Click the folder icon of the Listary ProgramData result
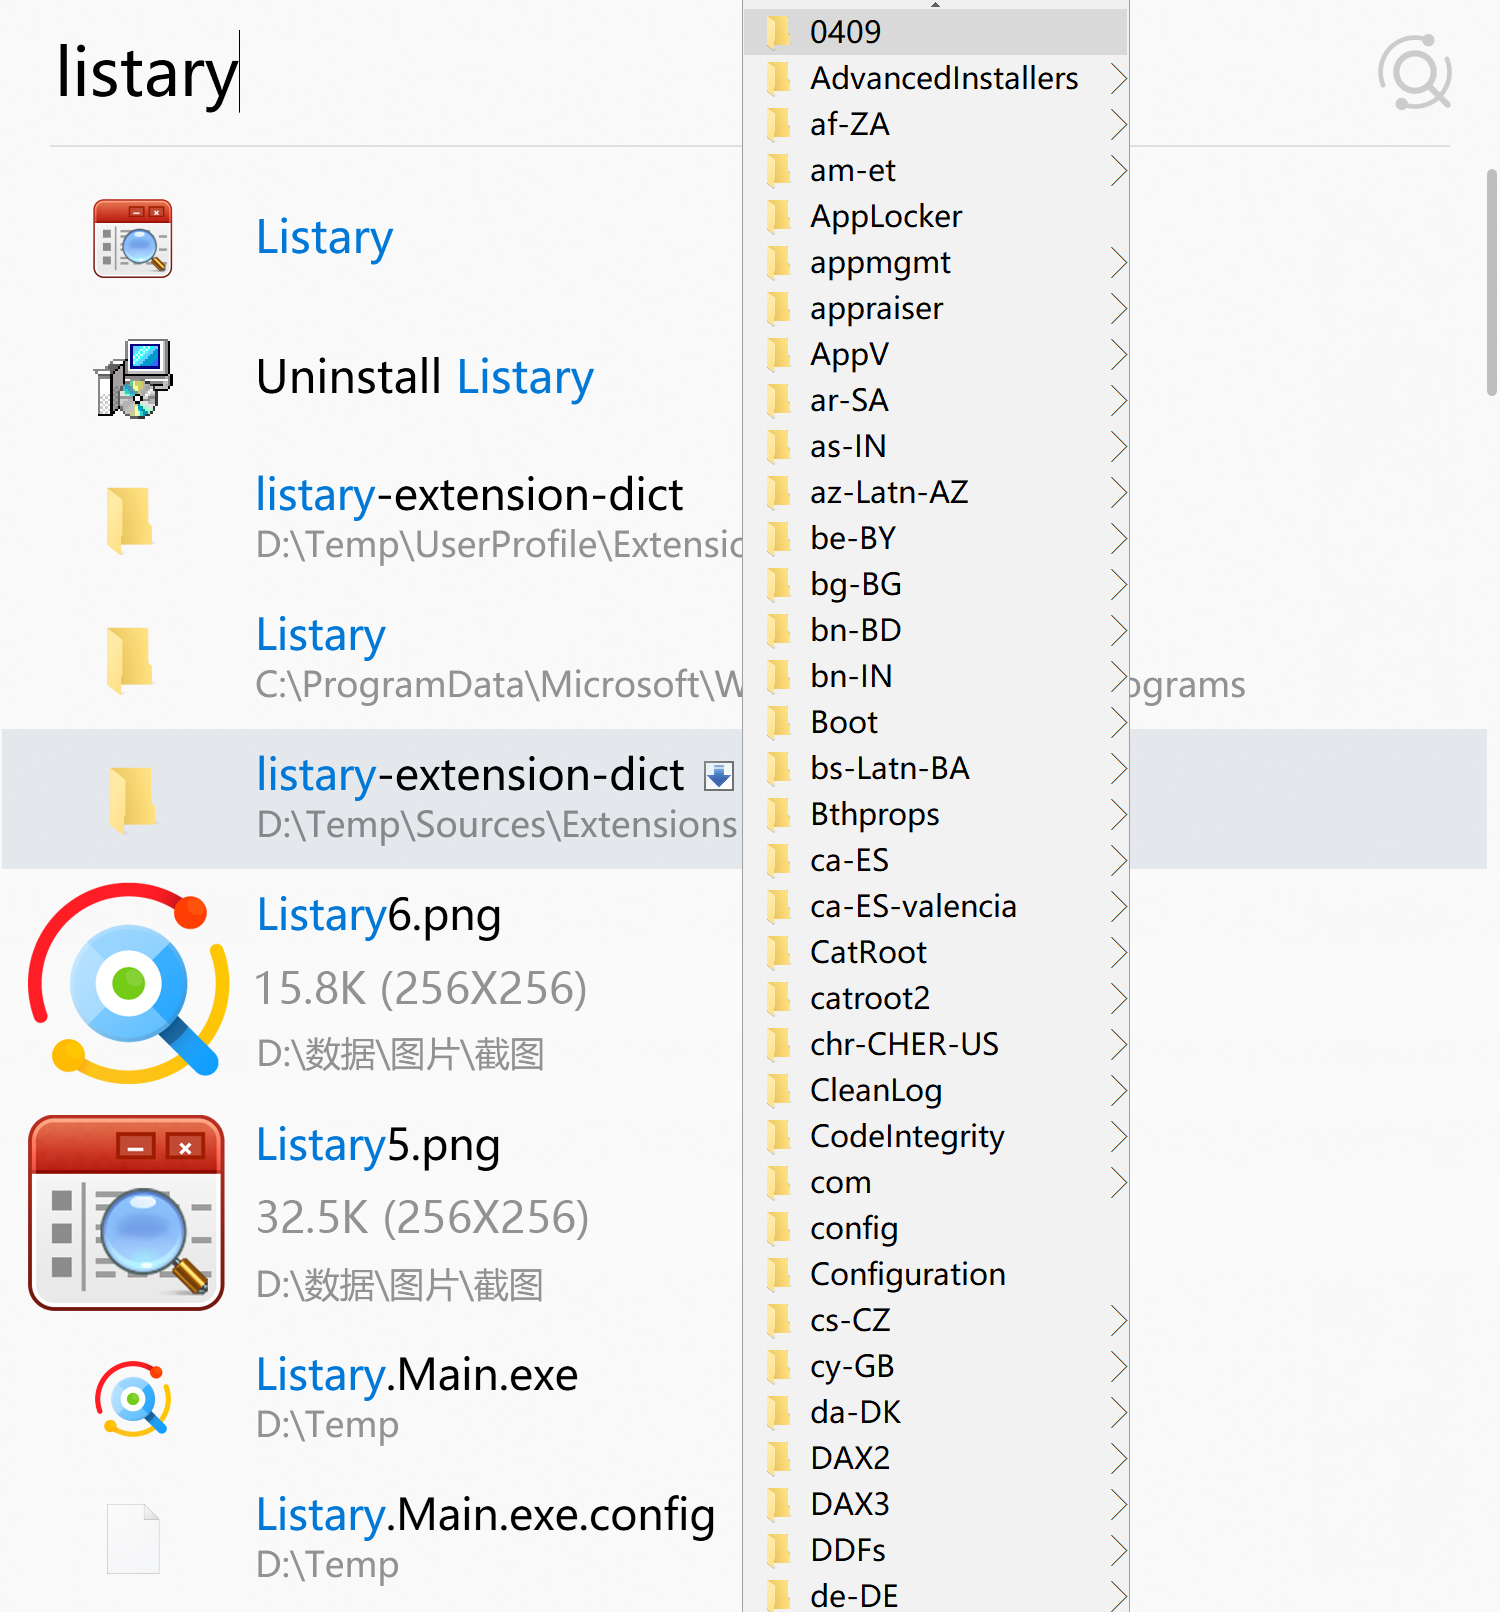Screen dimensions: 1500x1612 [130, 660]
